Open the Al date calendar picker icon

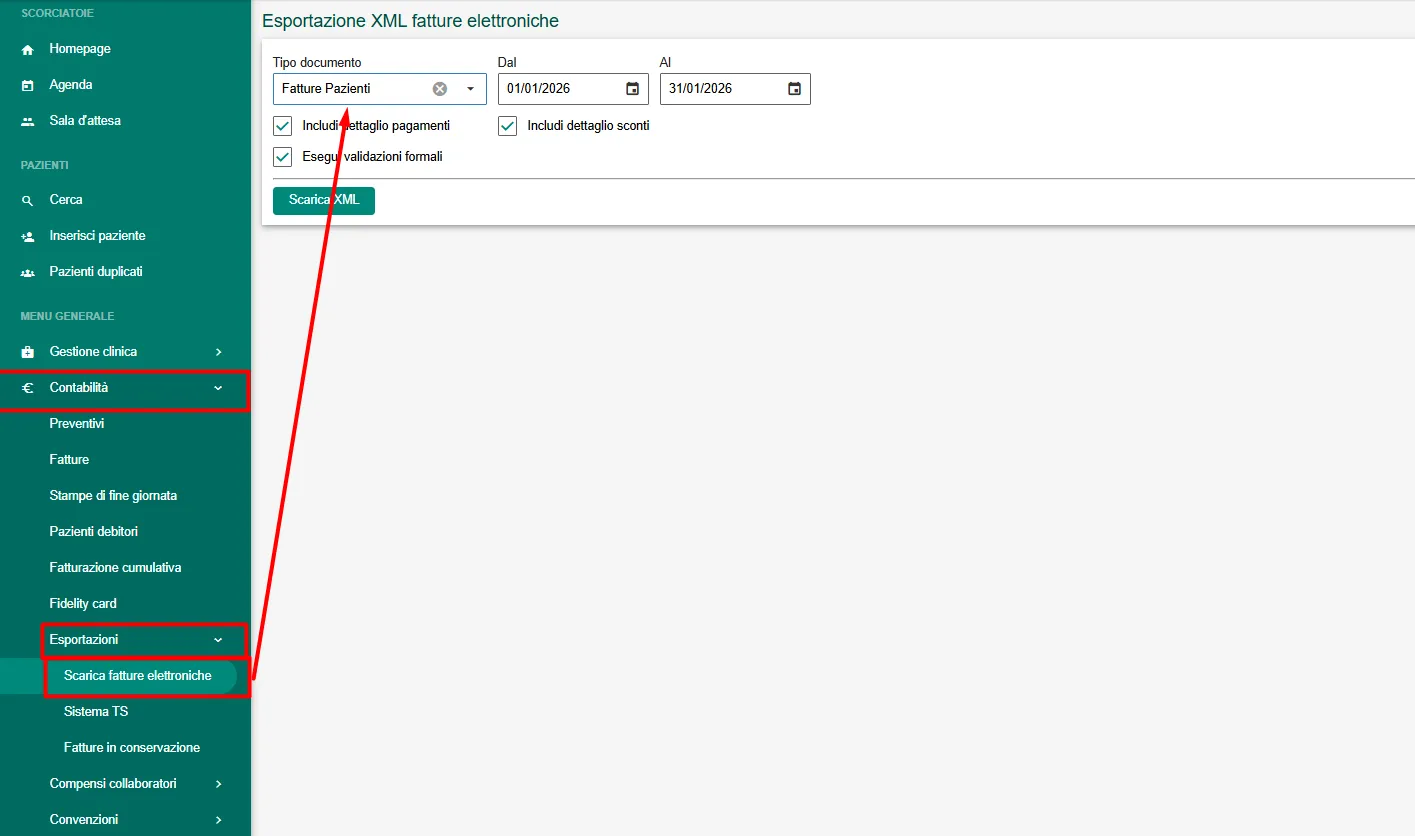click(x=794, y=89)
